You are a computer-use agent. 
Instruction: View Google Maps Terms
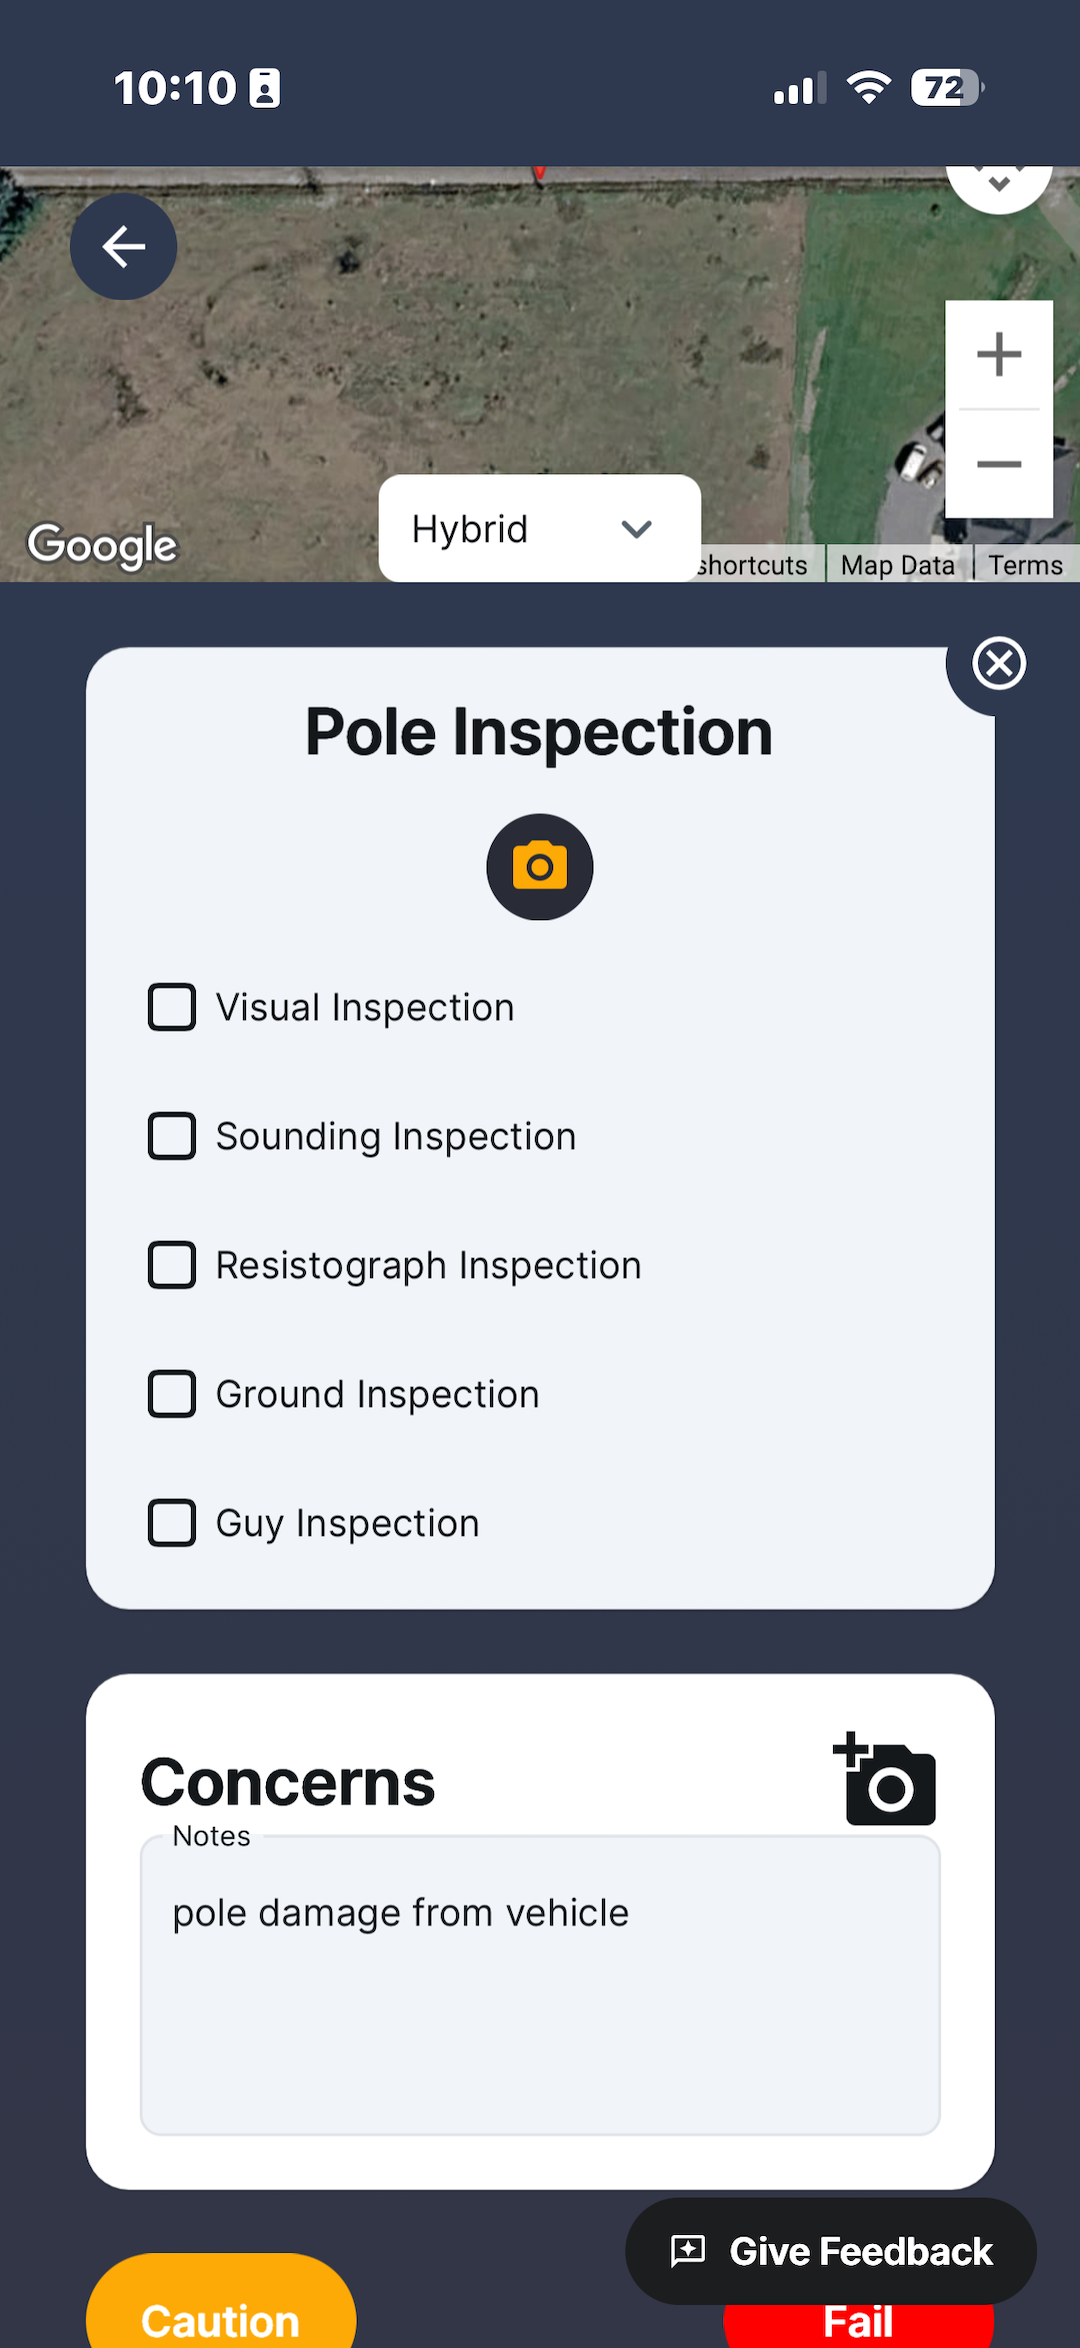click(1025, 564)
